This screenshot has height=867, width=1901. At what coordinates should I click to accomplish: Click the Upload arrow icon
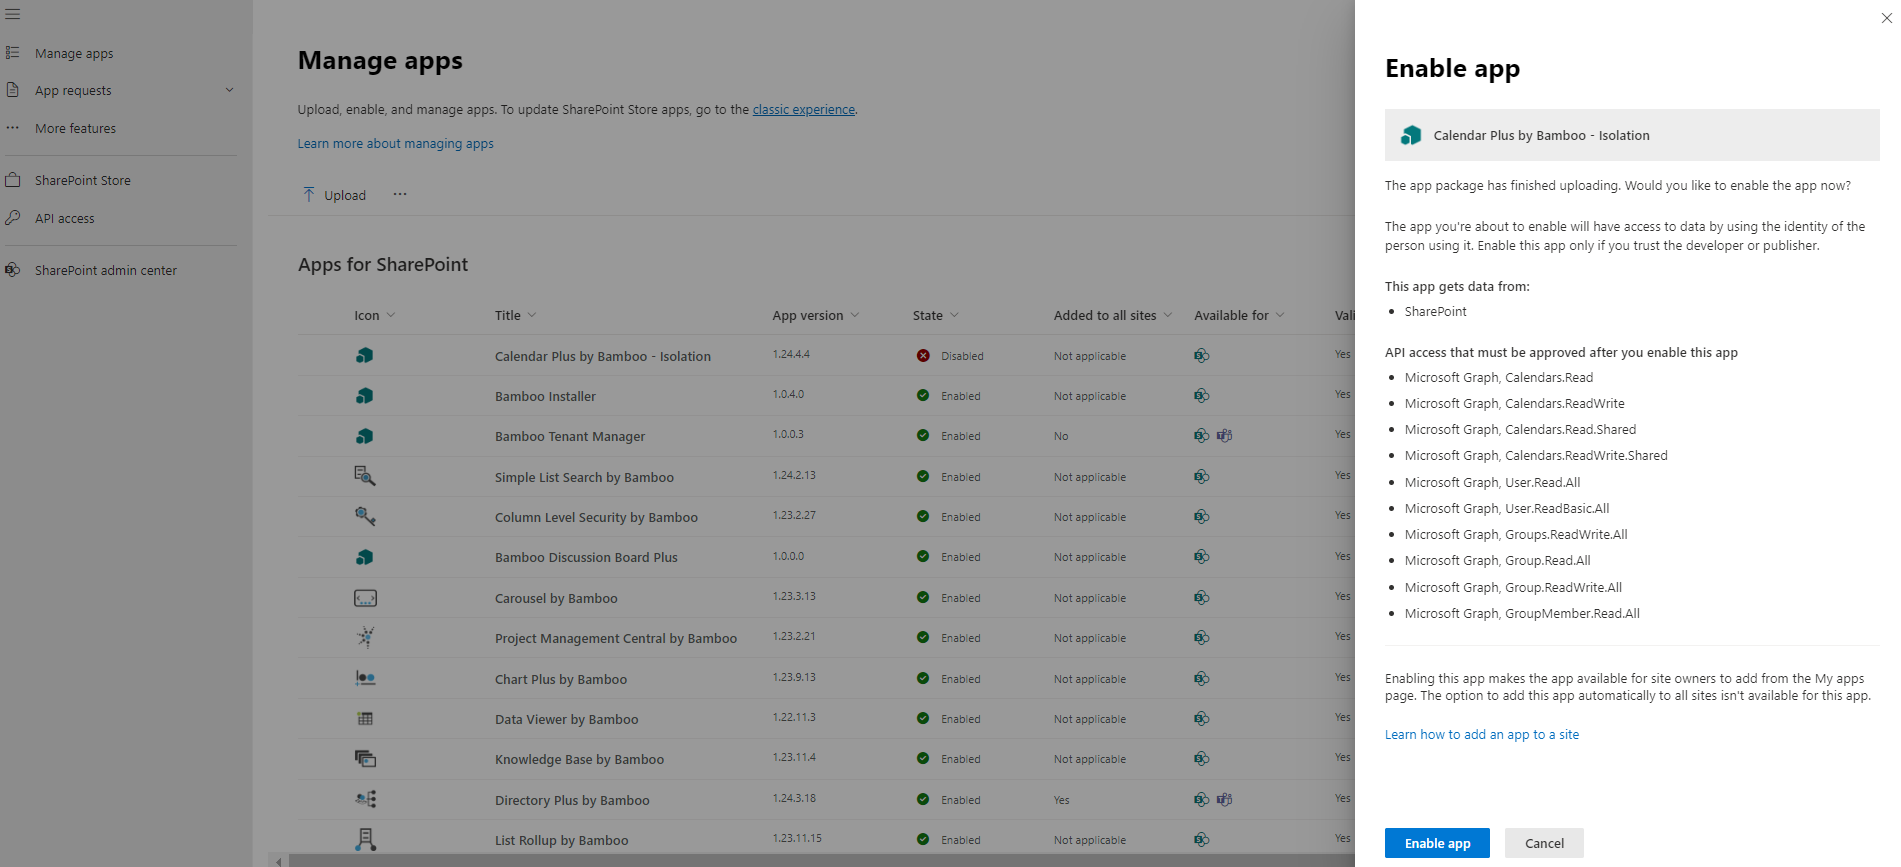(x=309, y=194)
